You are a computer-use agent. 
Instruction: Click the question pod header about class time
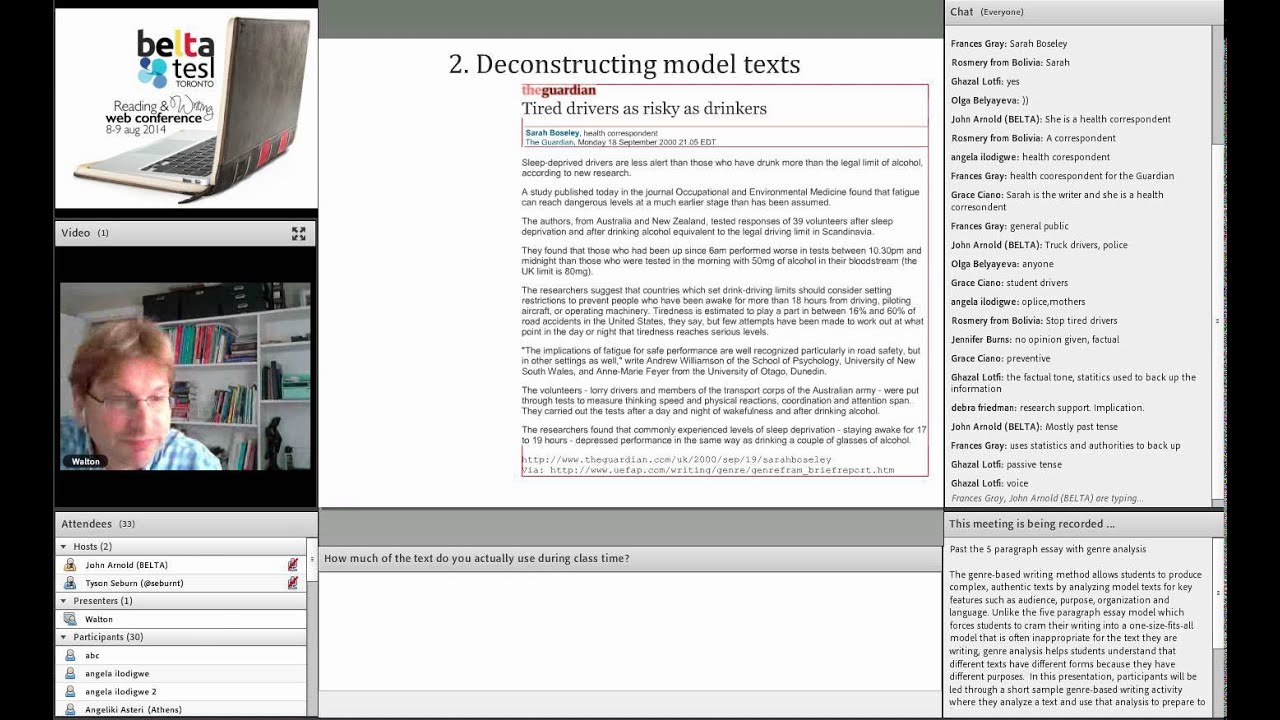click(x=630, y=558)
